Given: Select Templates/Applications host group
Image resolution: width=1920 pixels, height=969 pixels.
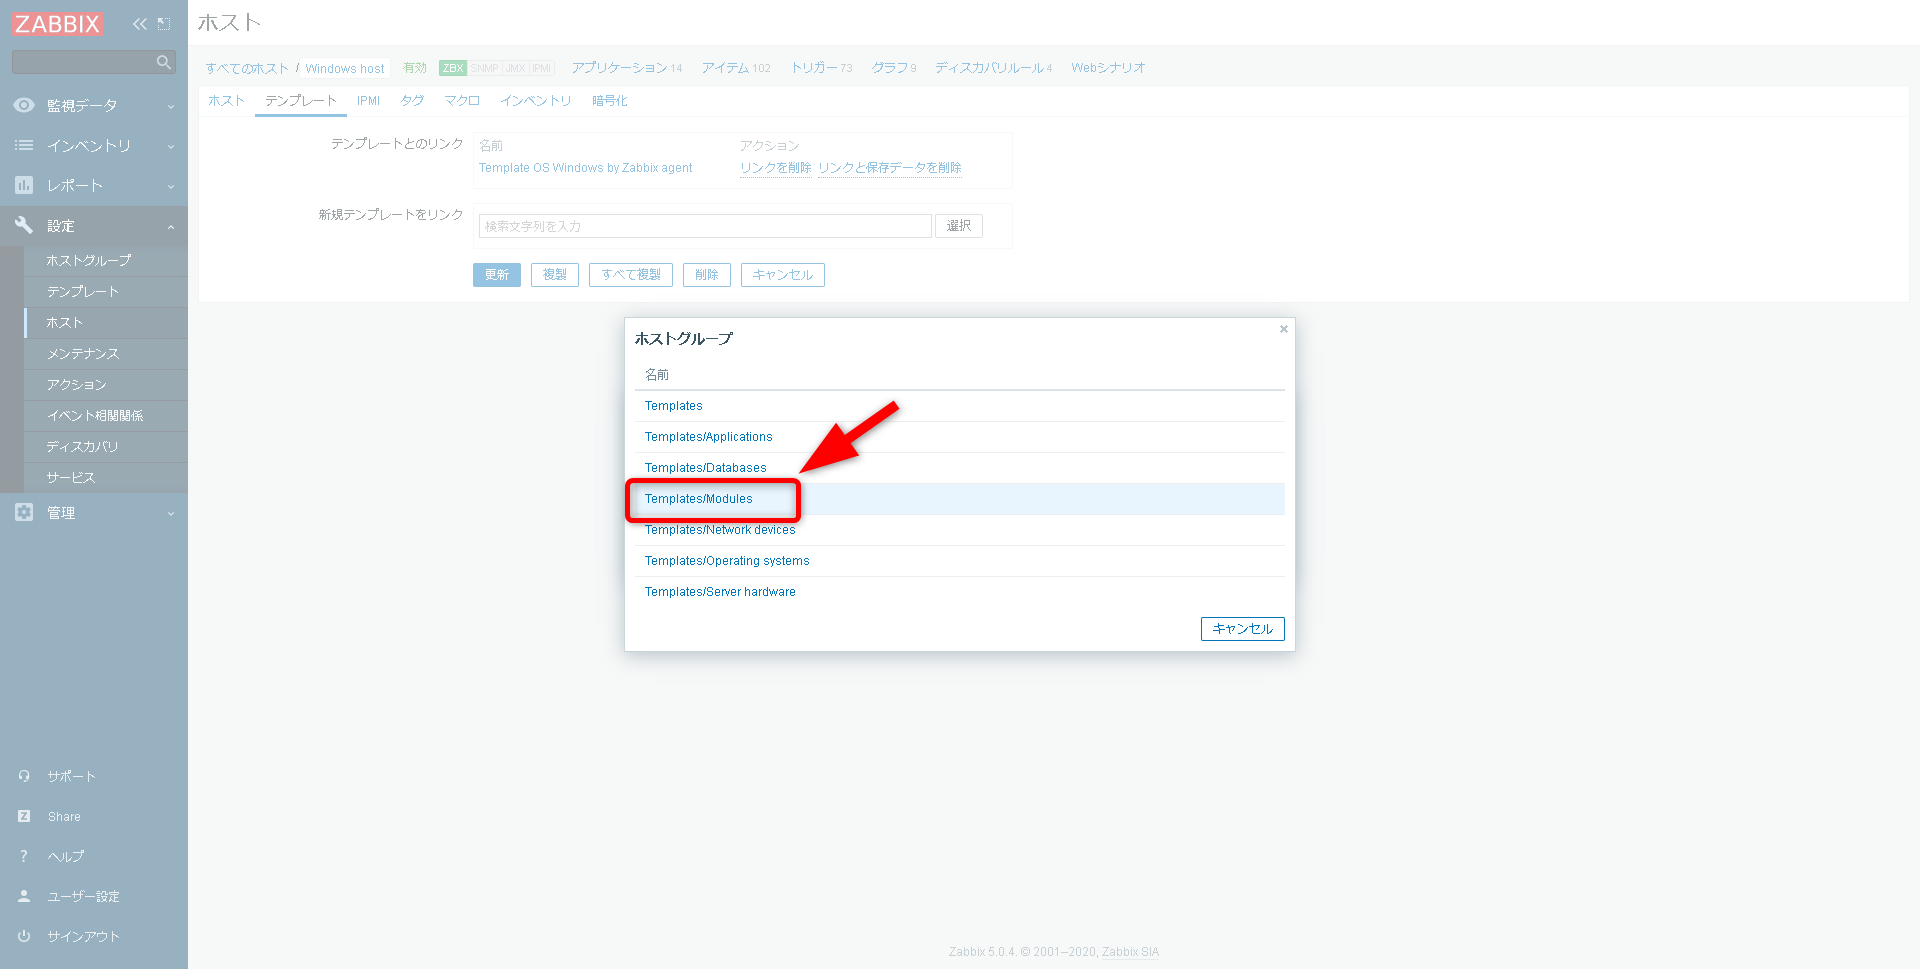Looking at the screenshot, I should pyautogui.click(x=709, y=437).
